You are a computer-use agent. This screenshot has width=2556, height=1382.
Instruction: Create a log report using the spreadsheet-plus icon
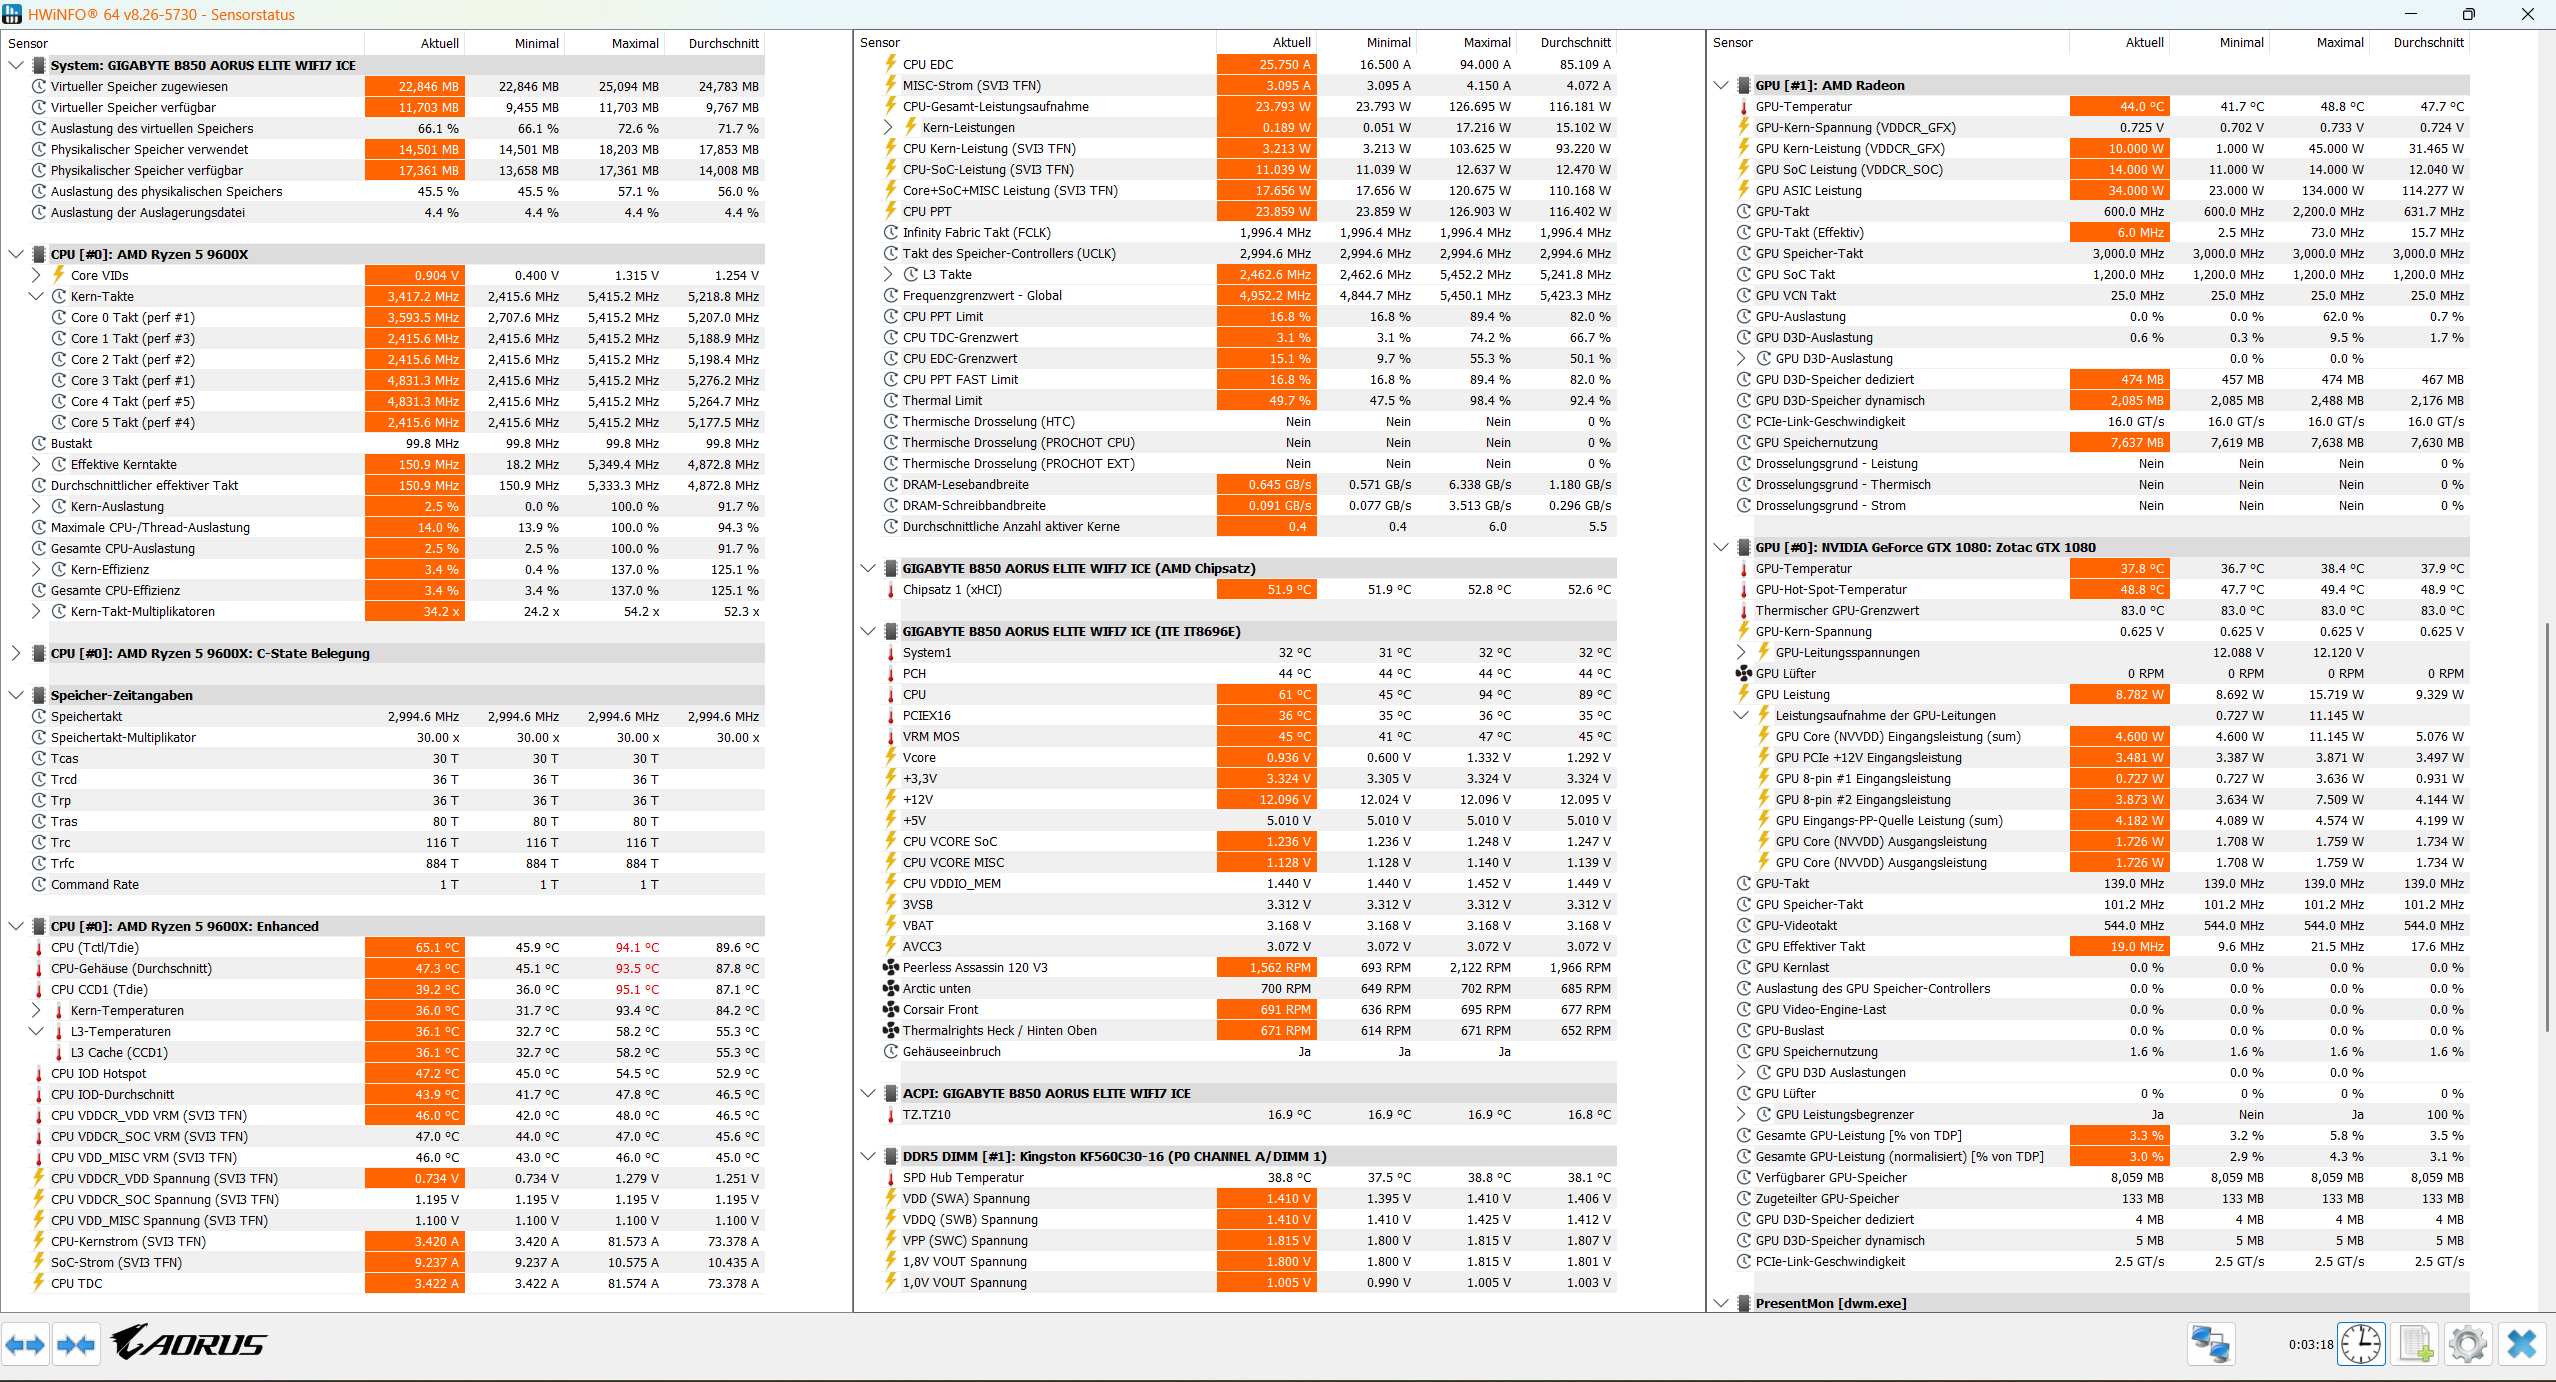tap(2415, 1344)
